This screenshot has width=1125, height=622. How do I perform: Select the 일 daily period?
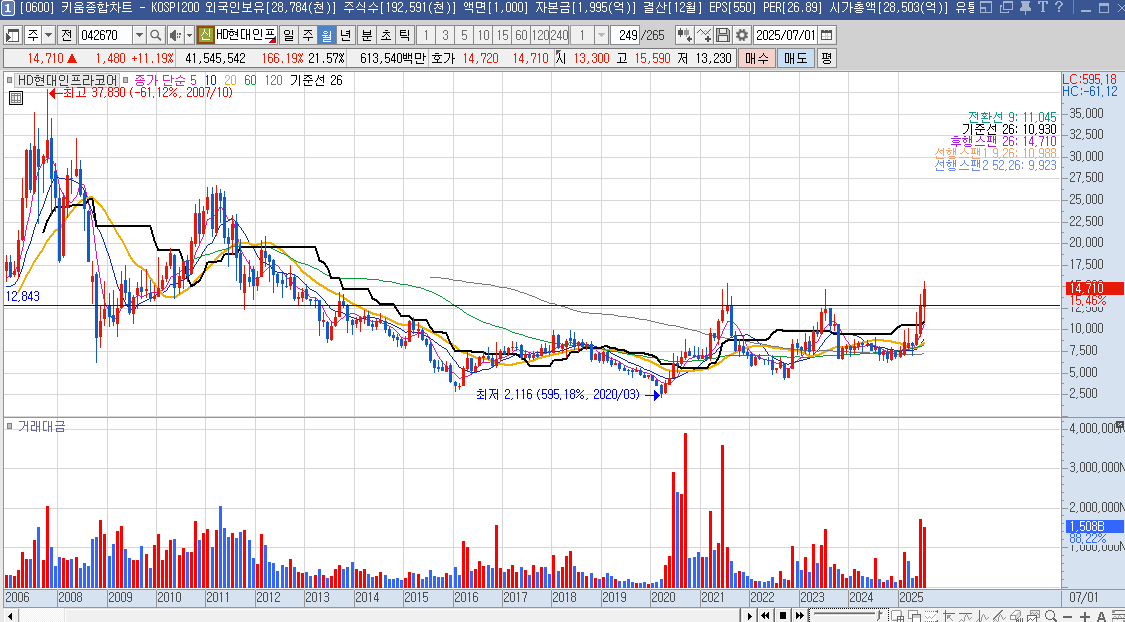[288, 35]
